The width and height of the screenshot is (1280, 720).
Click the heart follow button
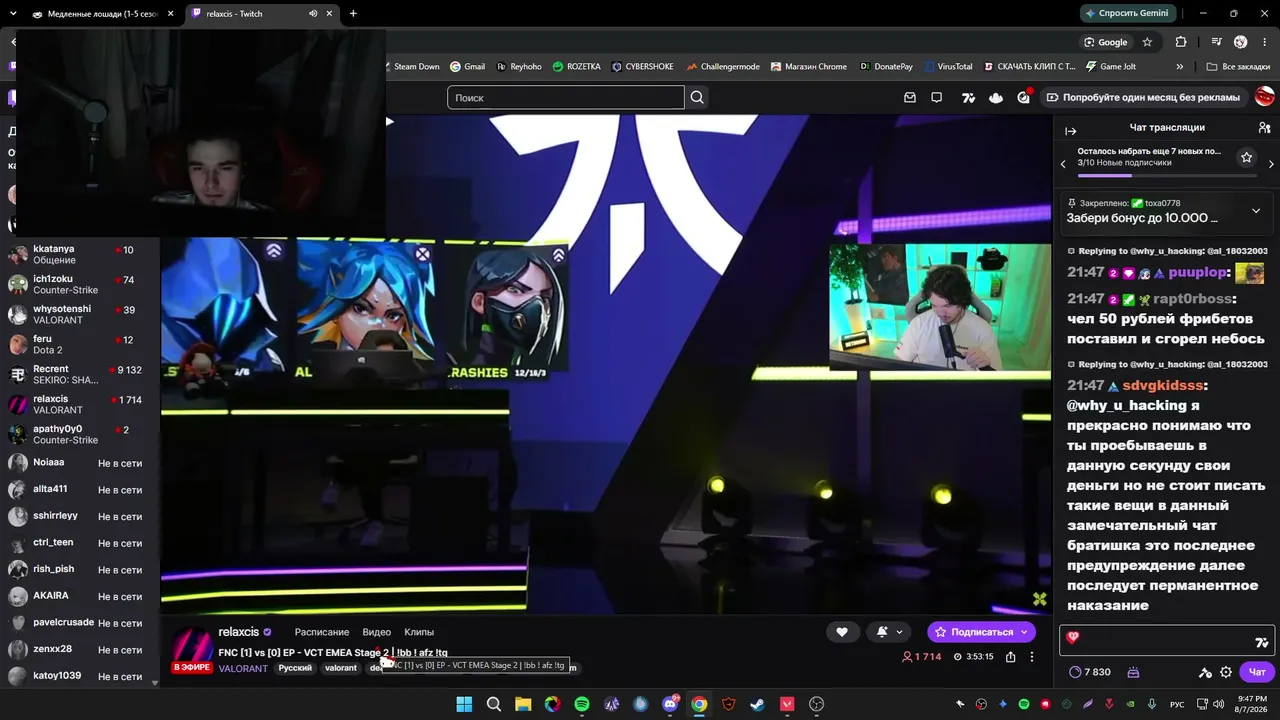point(842,632)
